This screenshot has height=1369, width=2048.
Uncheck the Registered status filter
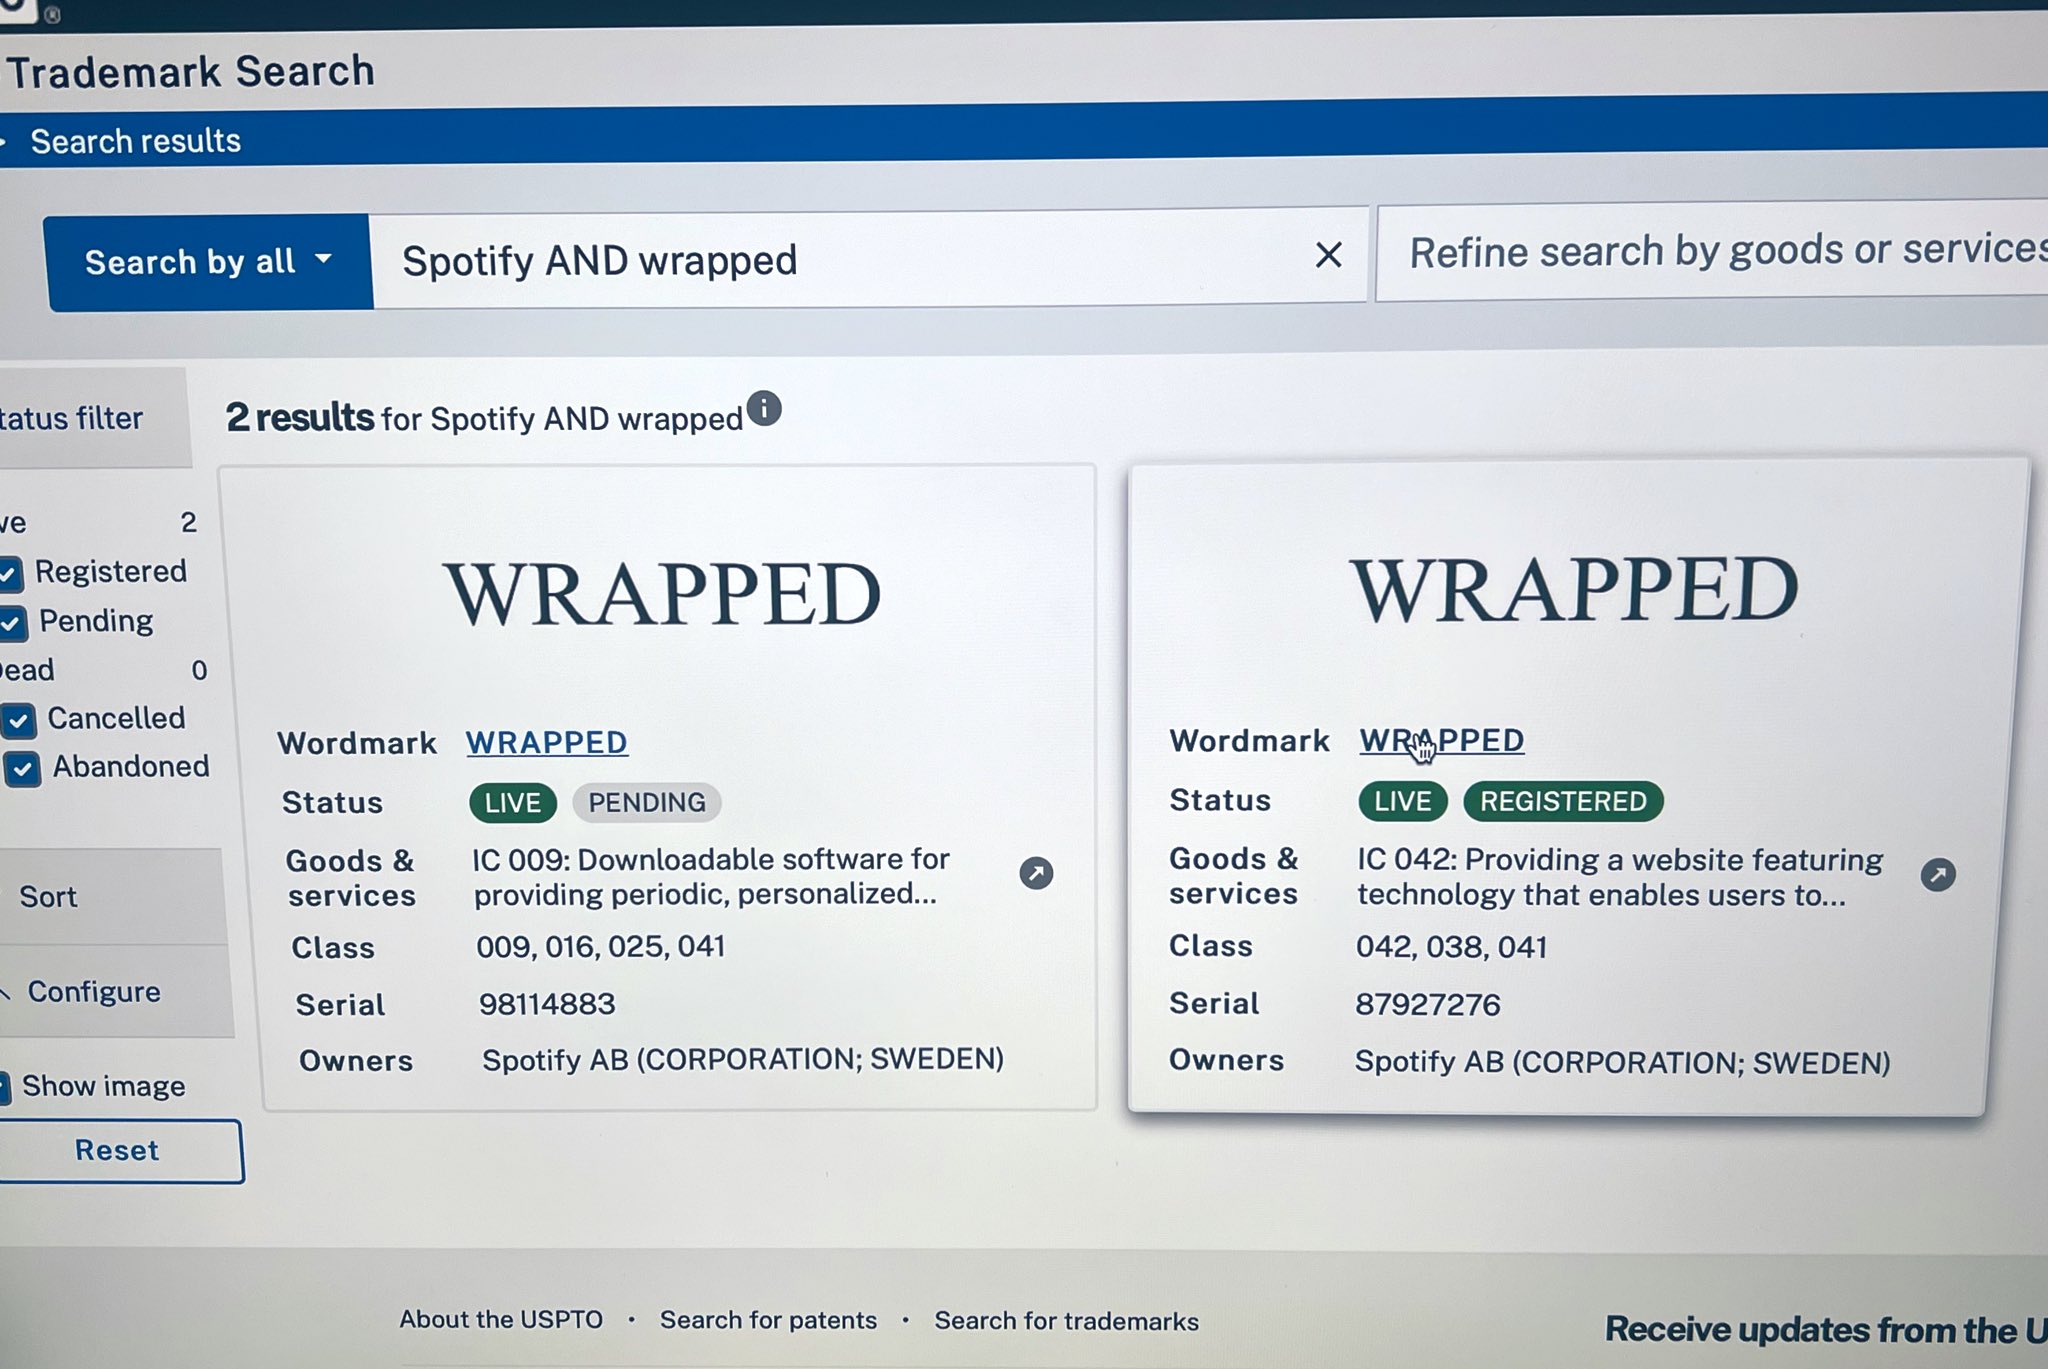click(10, 573)
